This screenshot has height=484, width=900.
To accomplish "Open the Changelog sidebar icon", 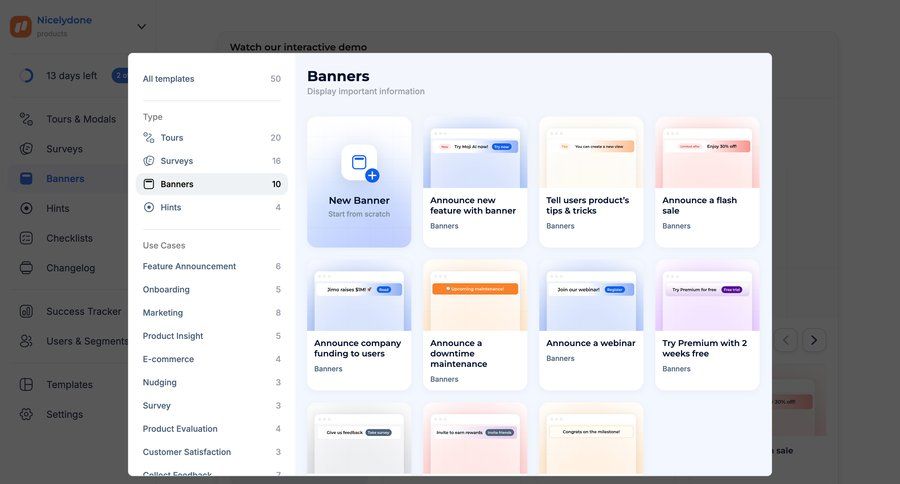I will click(26, 268).
